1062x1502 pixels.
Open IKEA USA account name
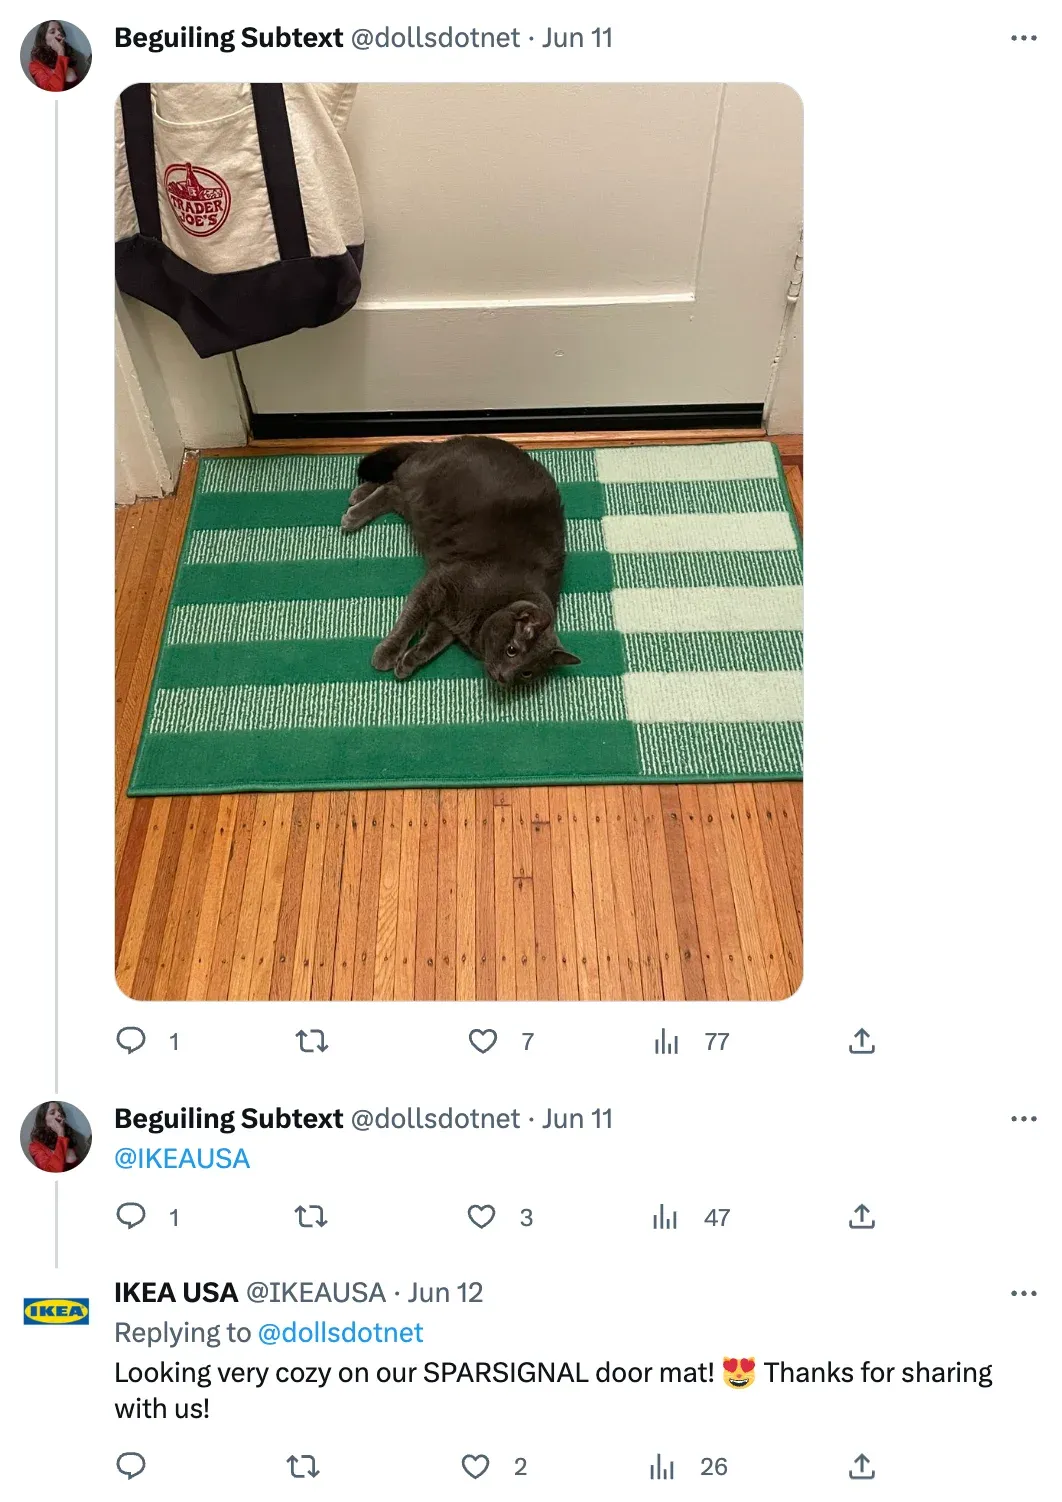point(176,1293)
